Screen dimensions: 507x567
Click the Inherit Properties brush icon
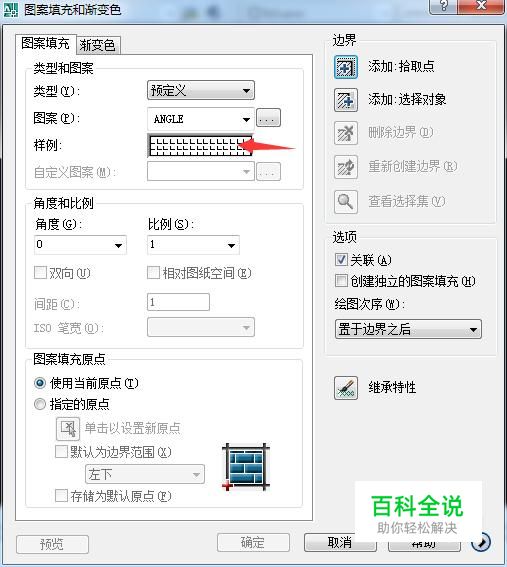[x=346, y=388]
